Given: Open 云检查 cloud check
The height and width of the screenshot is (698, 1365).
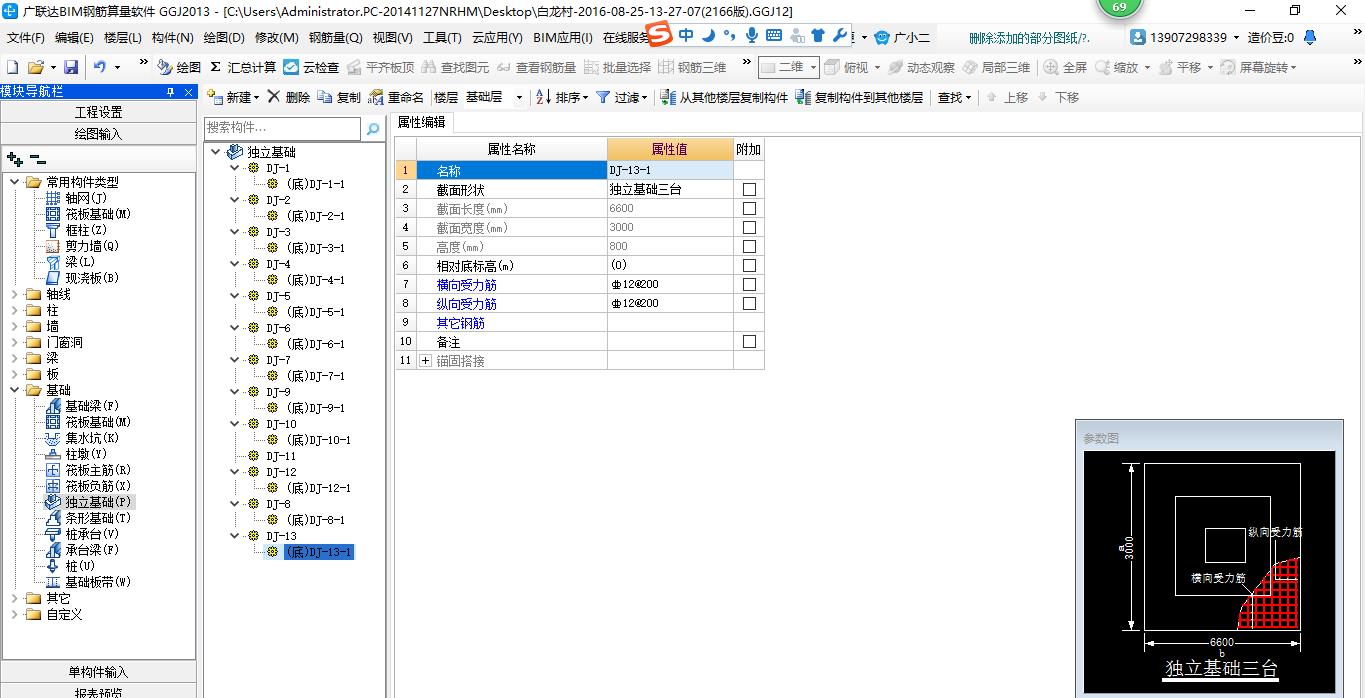Looking at the screenshot, I should point(311,67).
